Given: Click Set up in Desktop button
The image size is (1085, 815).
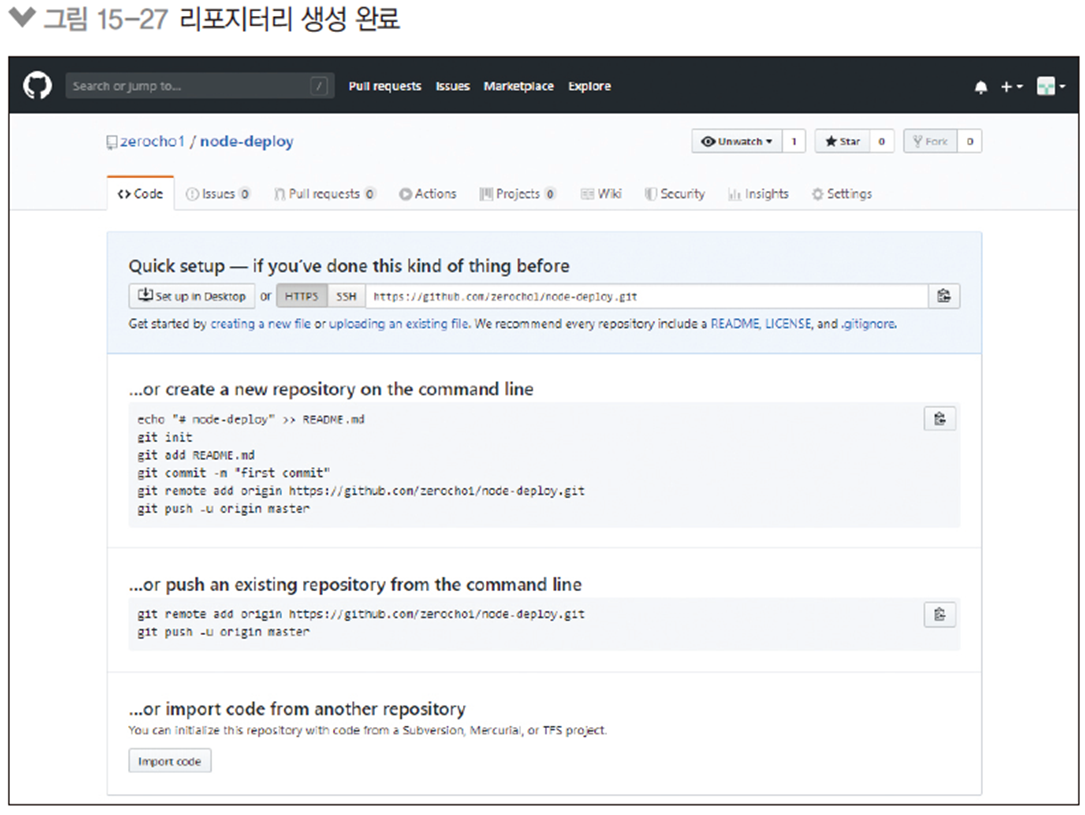Looking at the screenshot, I should tap(192, 296).
